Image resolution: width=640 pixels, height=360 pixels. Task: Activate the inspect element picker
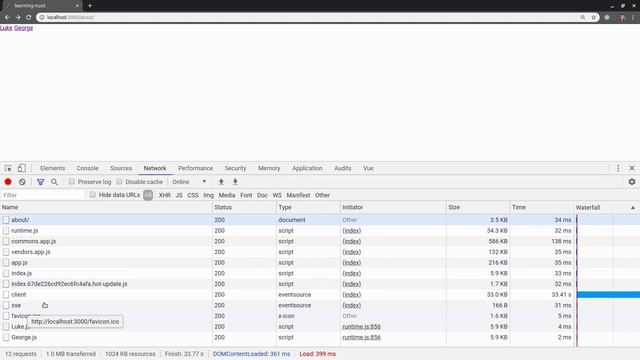coord(8,168)
